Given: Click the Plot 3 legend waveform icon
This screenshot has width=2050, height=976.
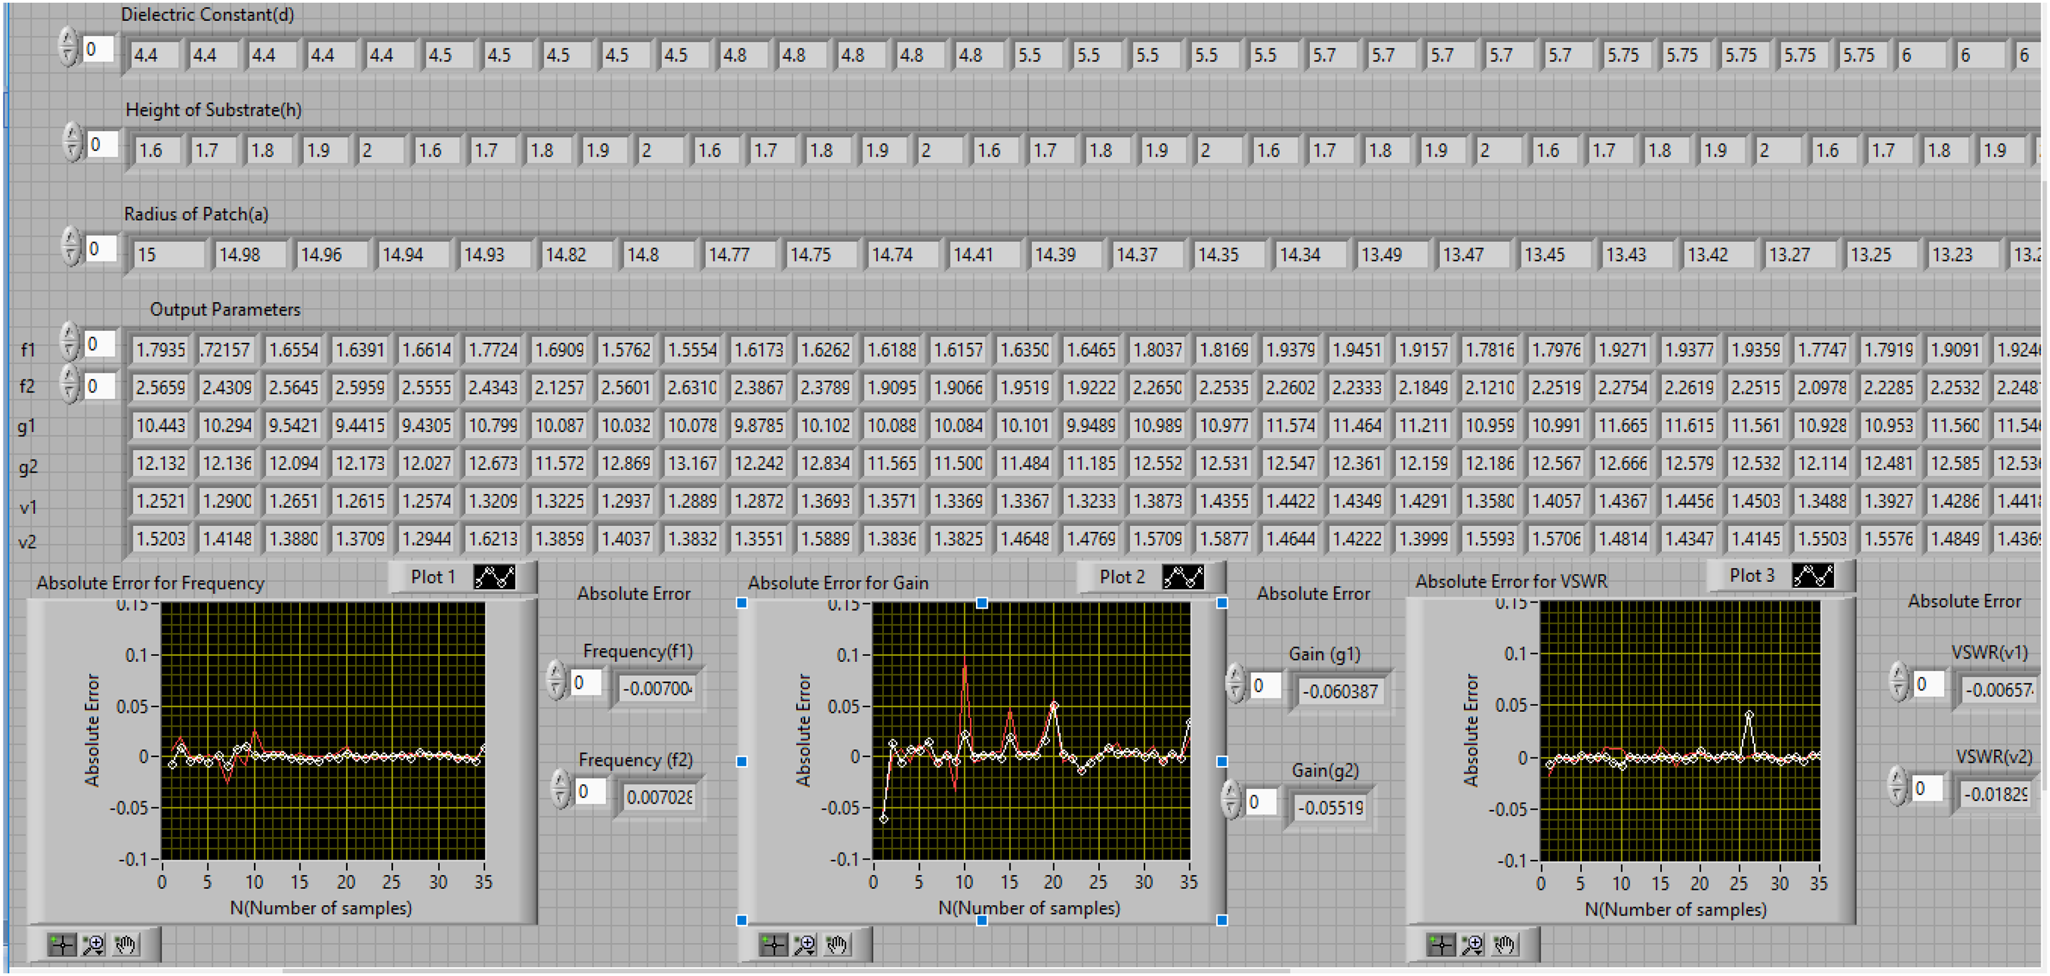Looking at the screenshot, I should [1813, 576].
